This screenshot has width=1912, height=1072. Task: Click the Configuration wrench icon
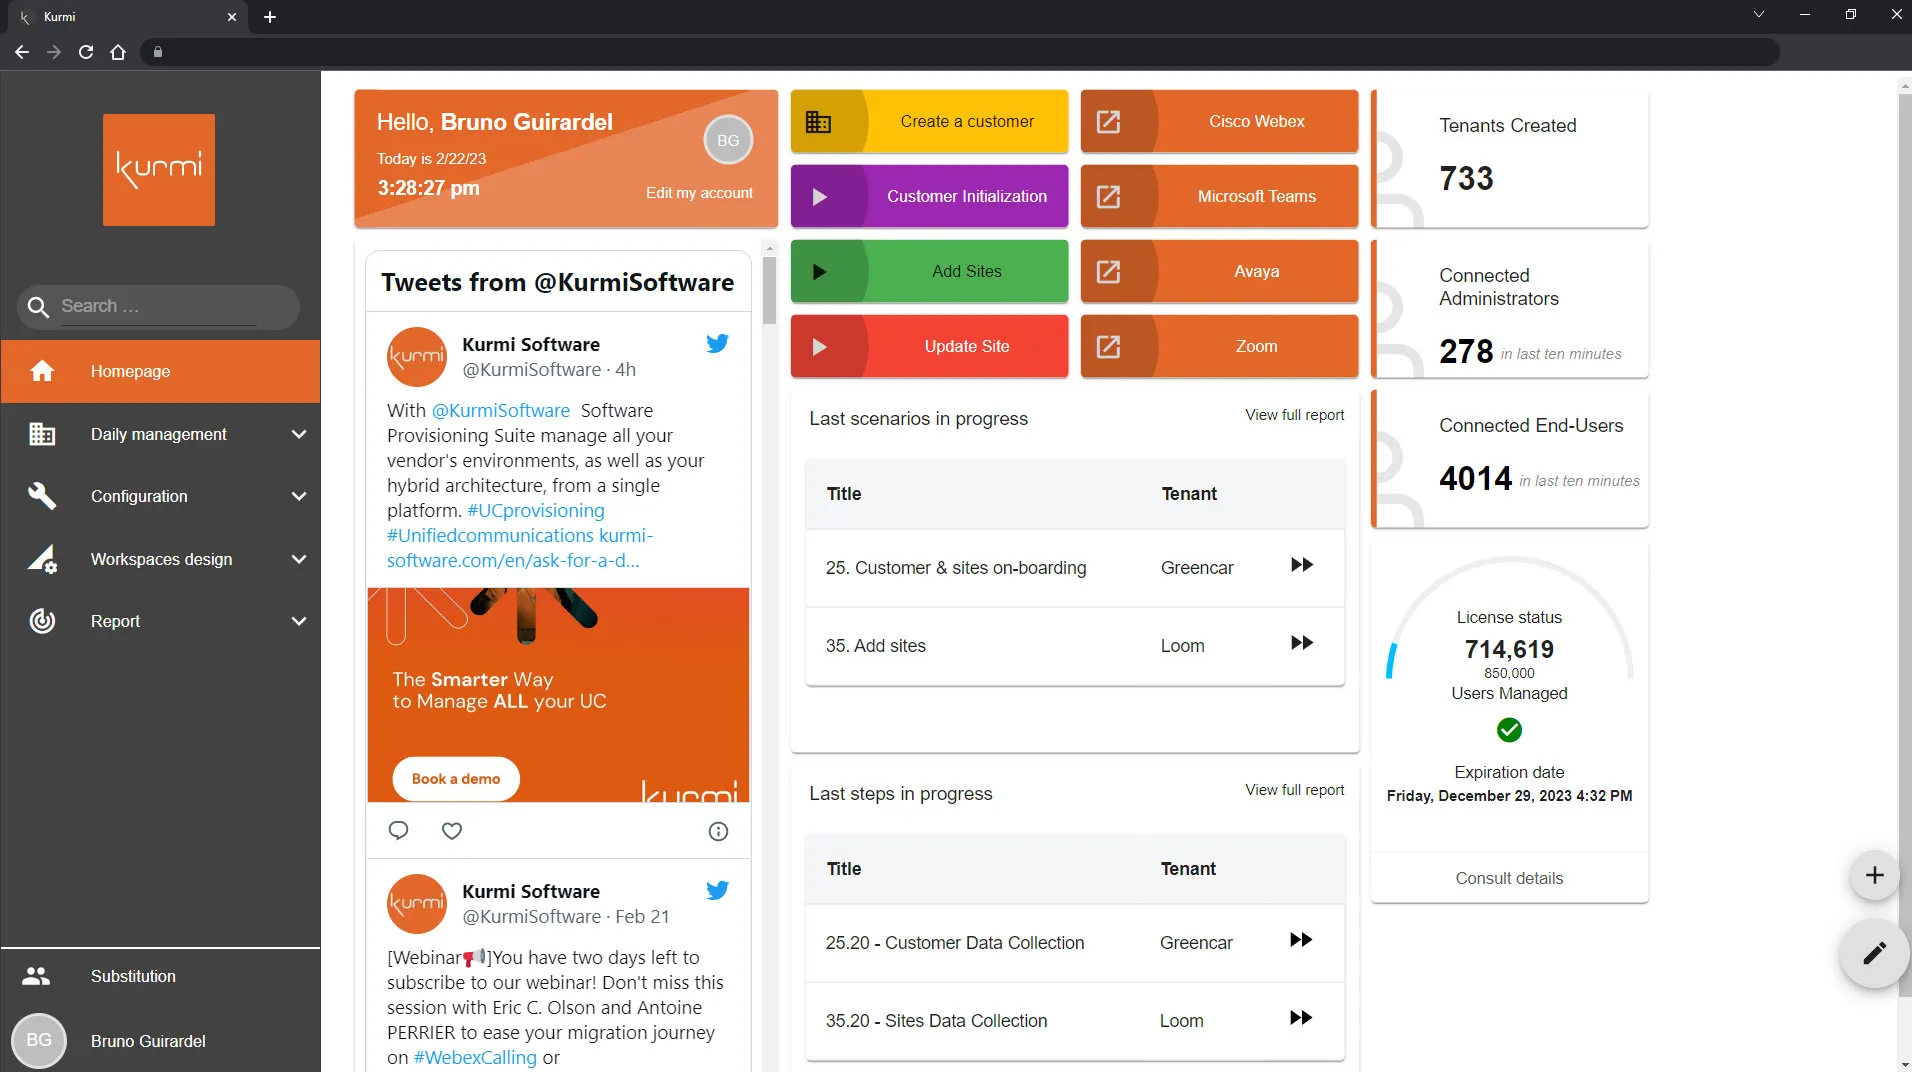click(x=42, y=496)
